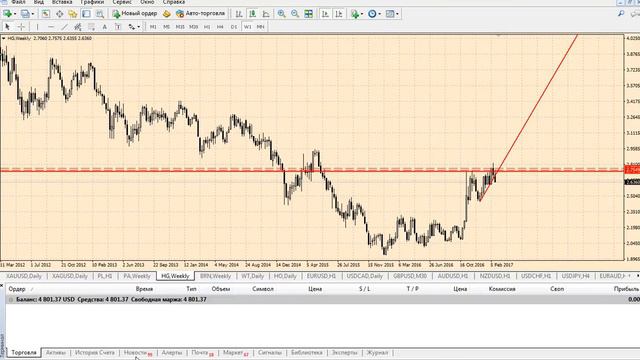Viewport: 640px width, 360px height.
Task: Open the Справка menu
Action: click(x=173, y=2)
